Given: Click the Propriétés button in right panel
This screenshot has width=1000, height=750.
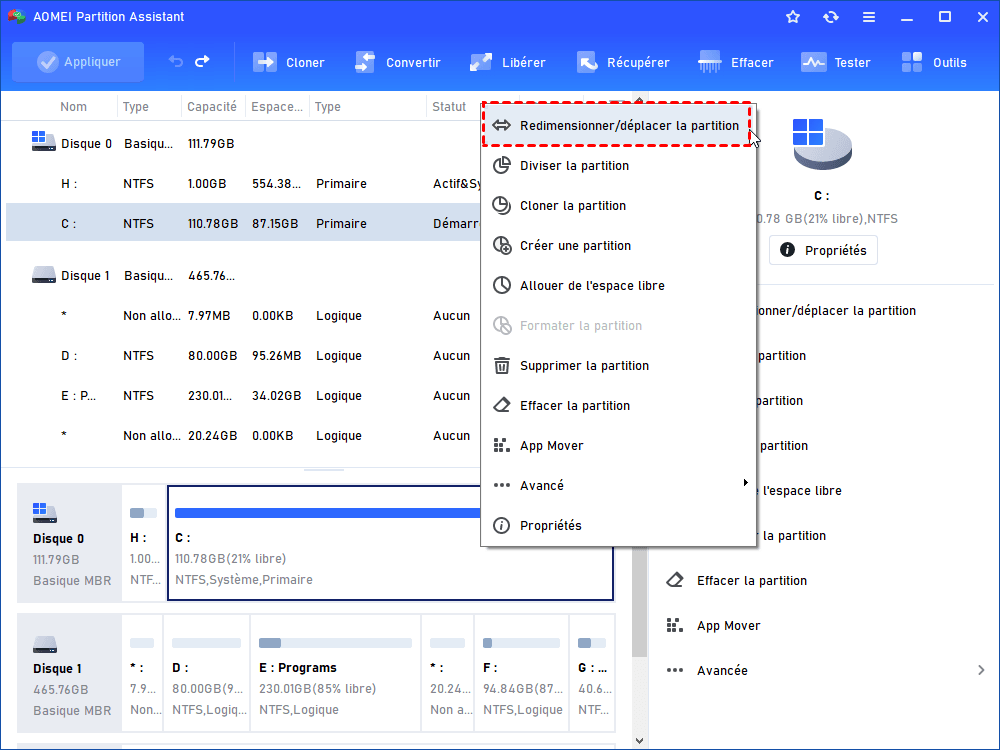Looking at the screenshot, I should pos(823,250).
